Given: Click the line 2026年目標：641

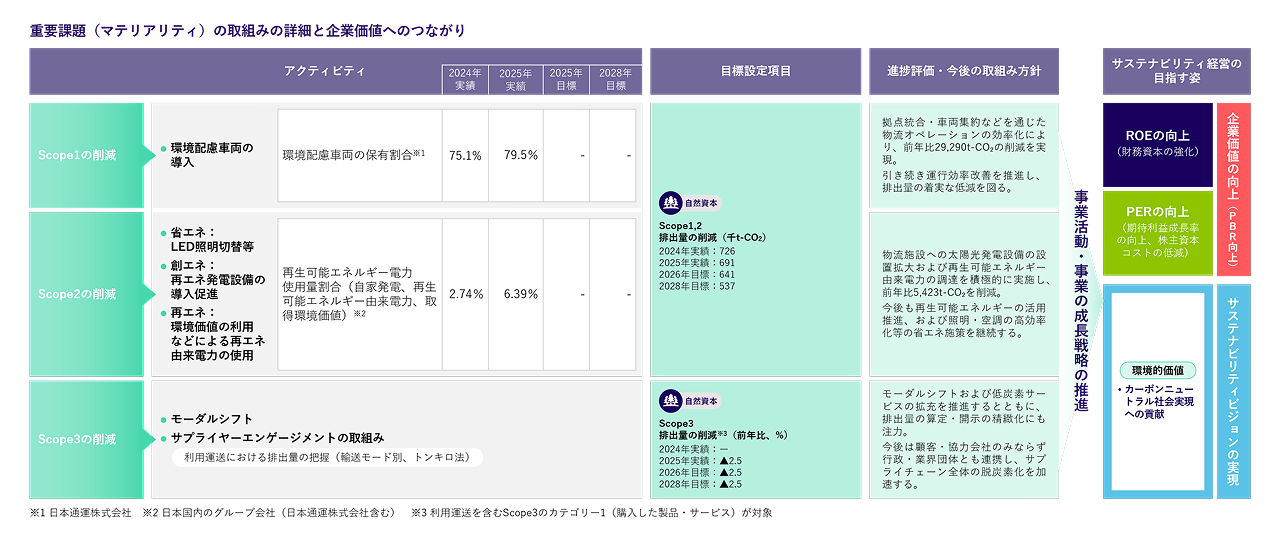Looking at the screenshot, I should pyautogui.click(x=697, y=274).
